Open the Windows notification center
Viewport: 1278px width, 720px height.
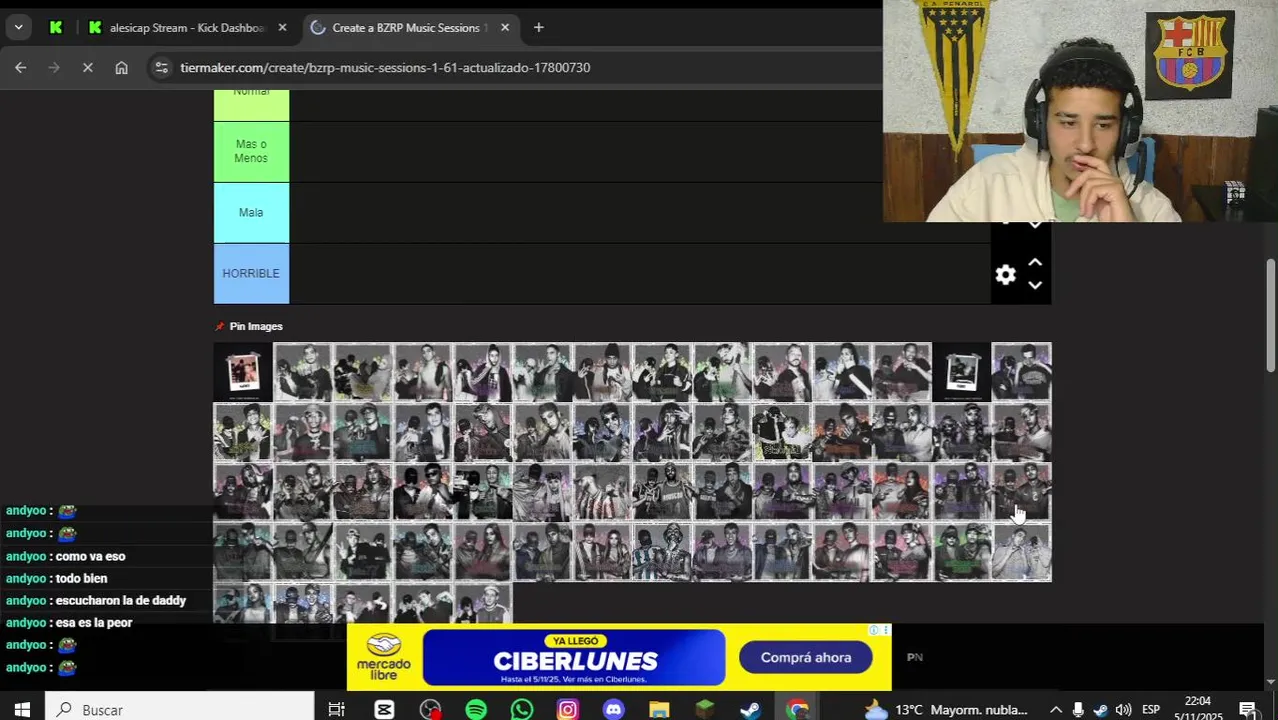[1248, 709]
